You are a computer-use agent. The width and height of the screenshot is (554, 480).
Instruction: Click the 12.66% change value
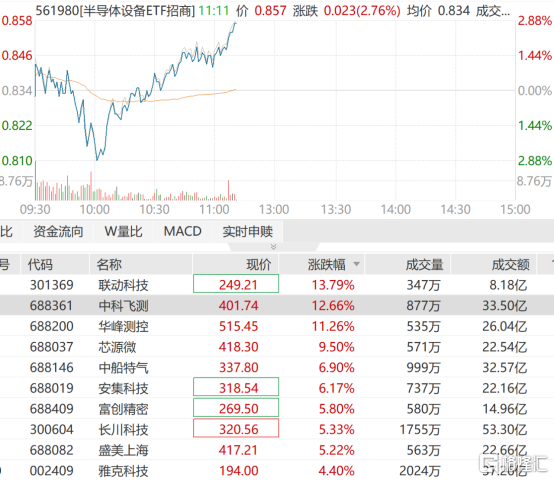point(333,306)
